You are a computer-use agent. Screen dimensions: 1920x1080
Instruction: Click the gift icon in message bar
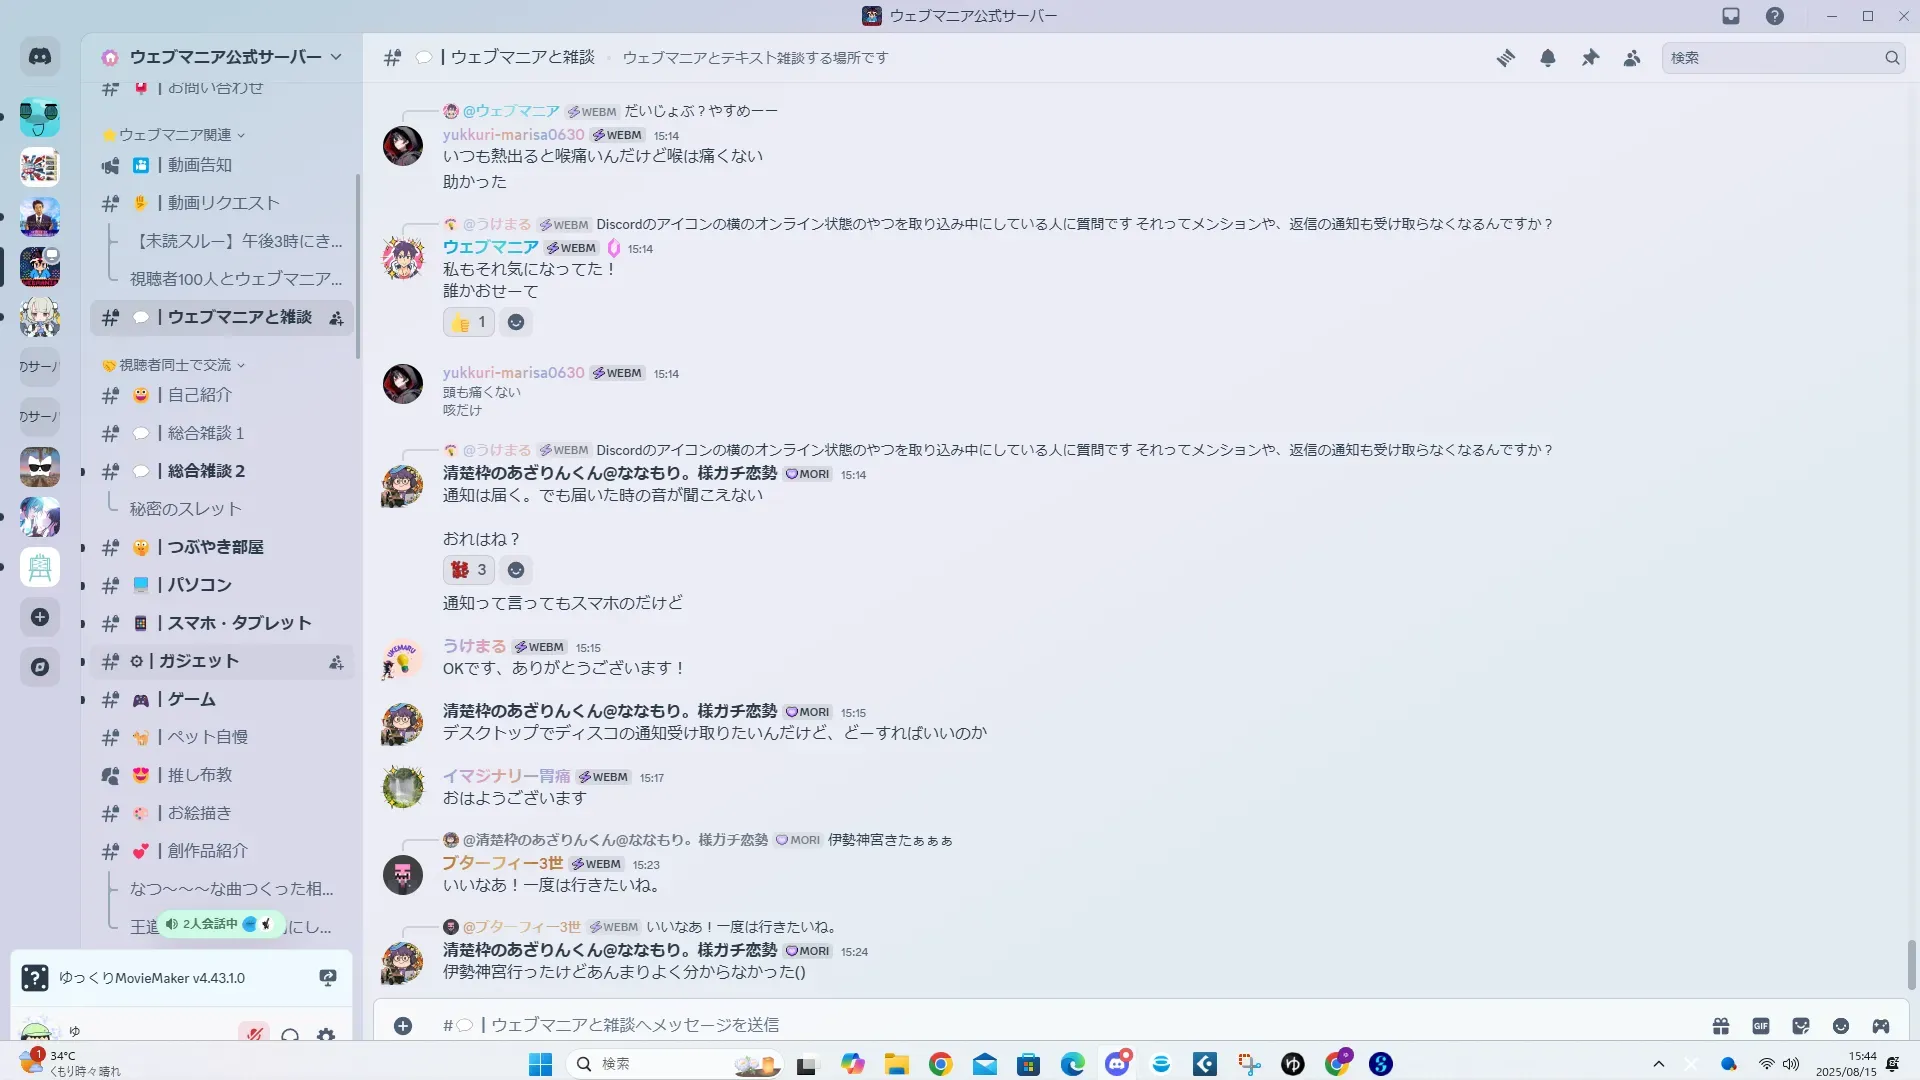(1720, 1026)
